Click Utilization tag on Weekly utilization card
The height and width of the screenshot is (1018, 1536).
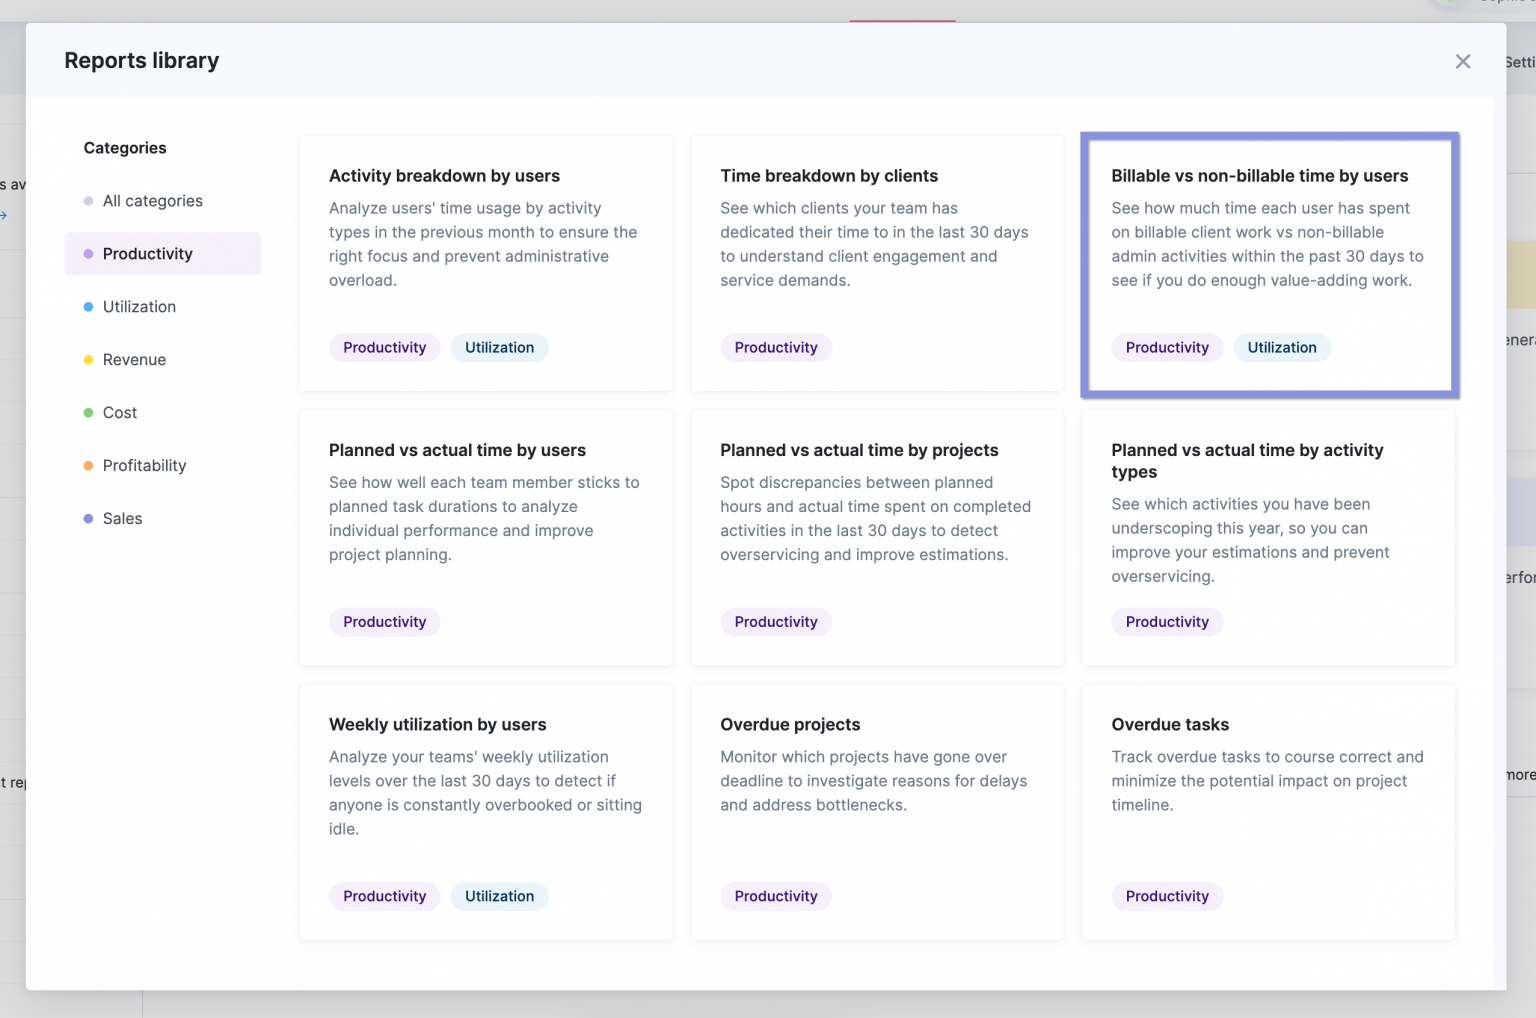pyautogui.click(x=499, y=896)
